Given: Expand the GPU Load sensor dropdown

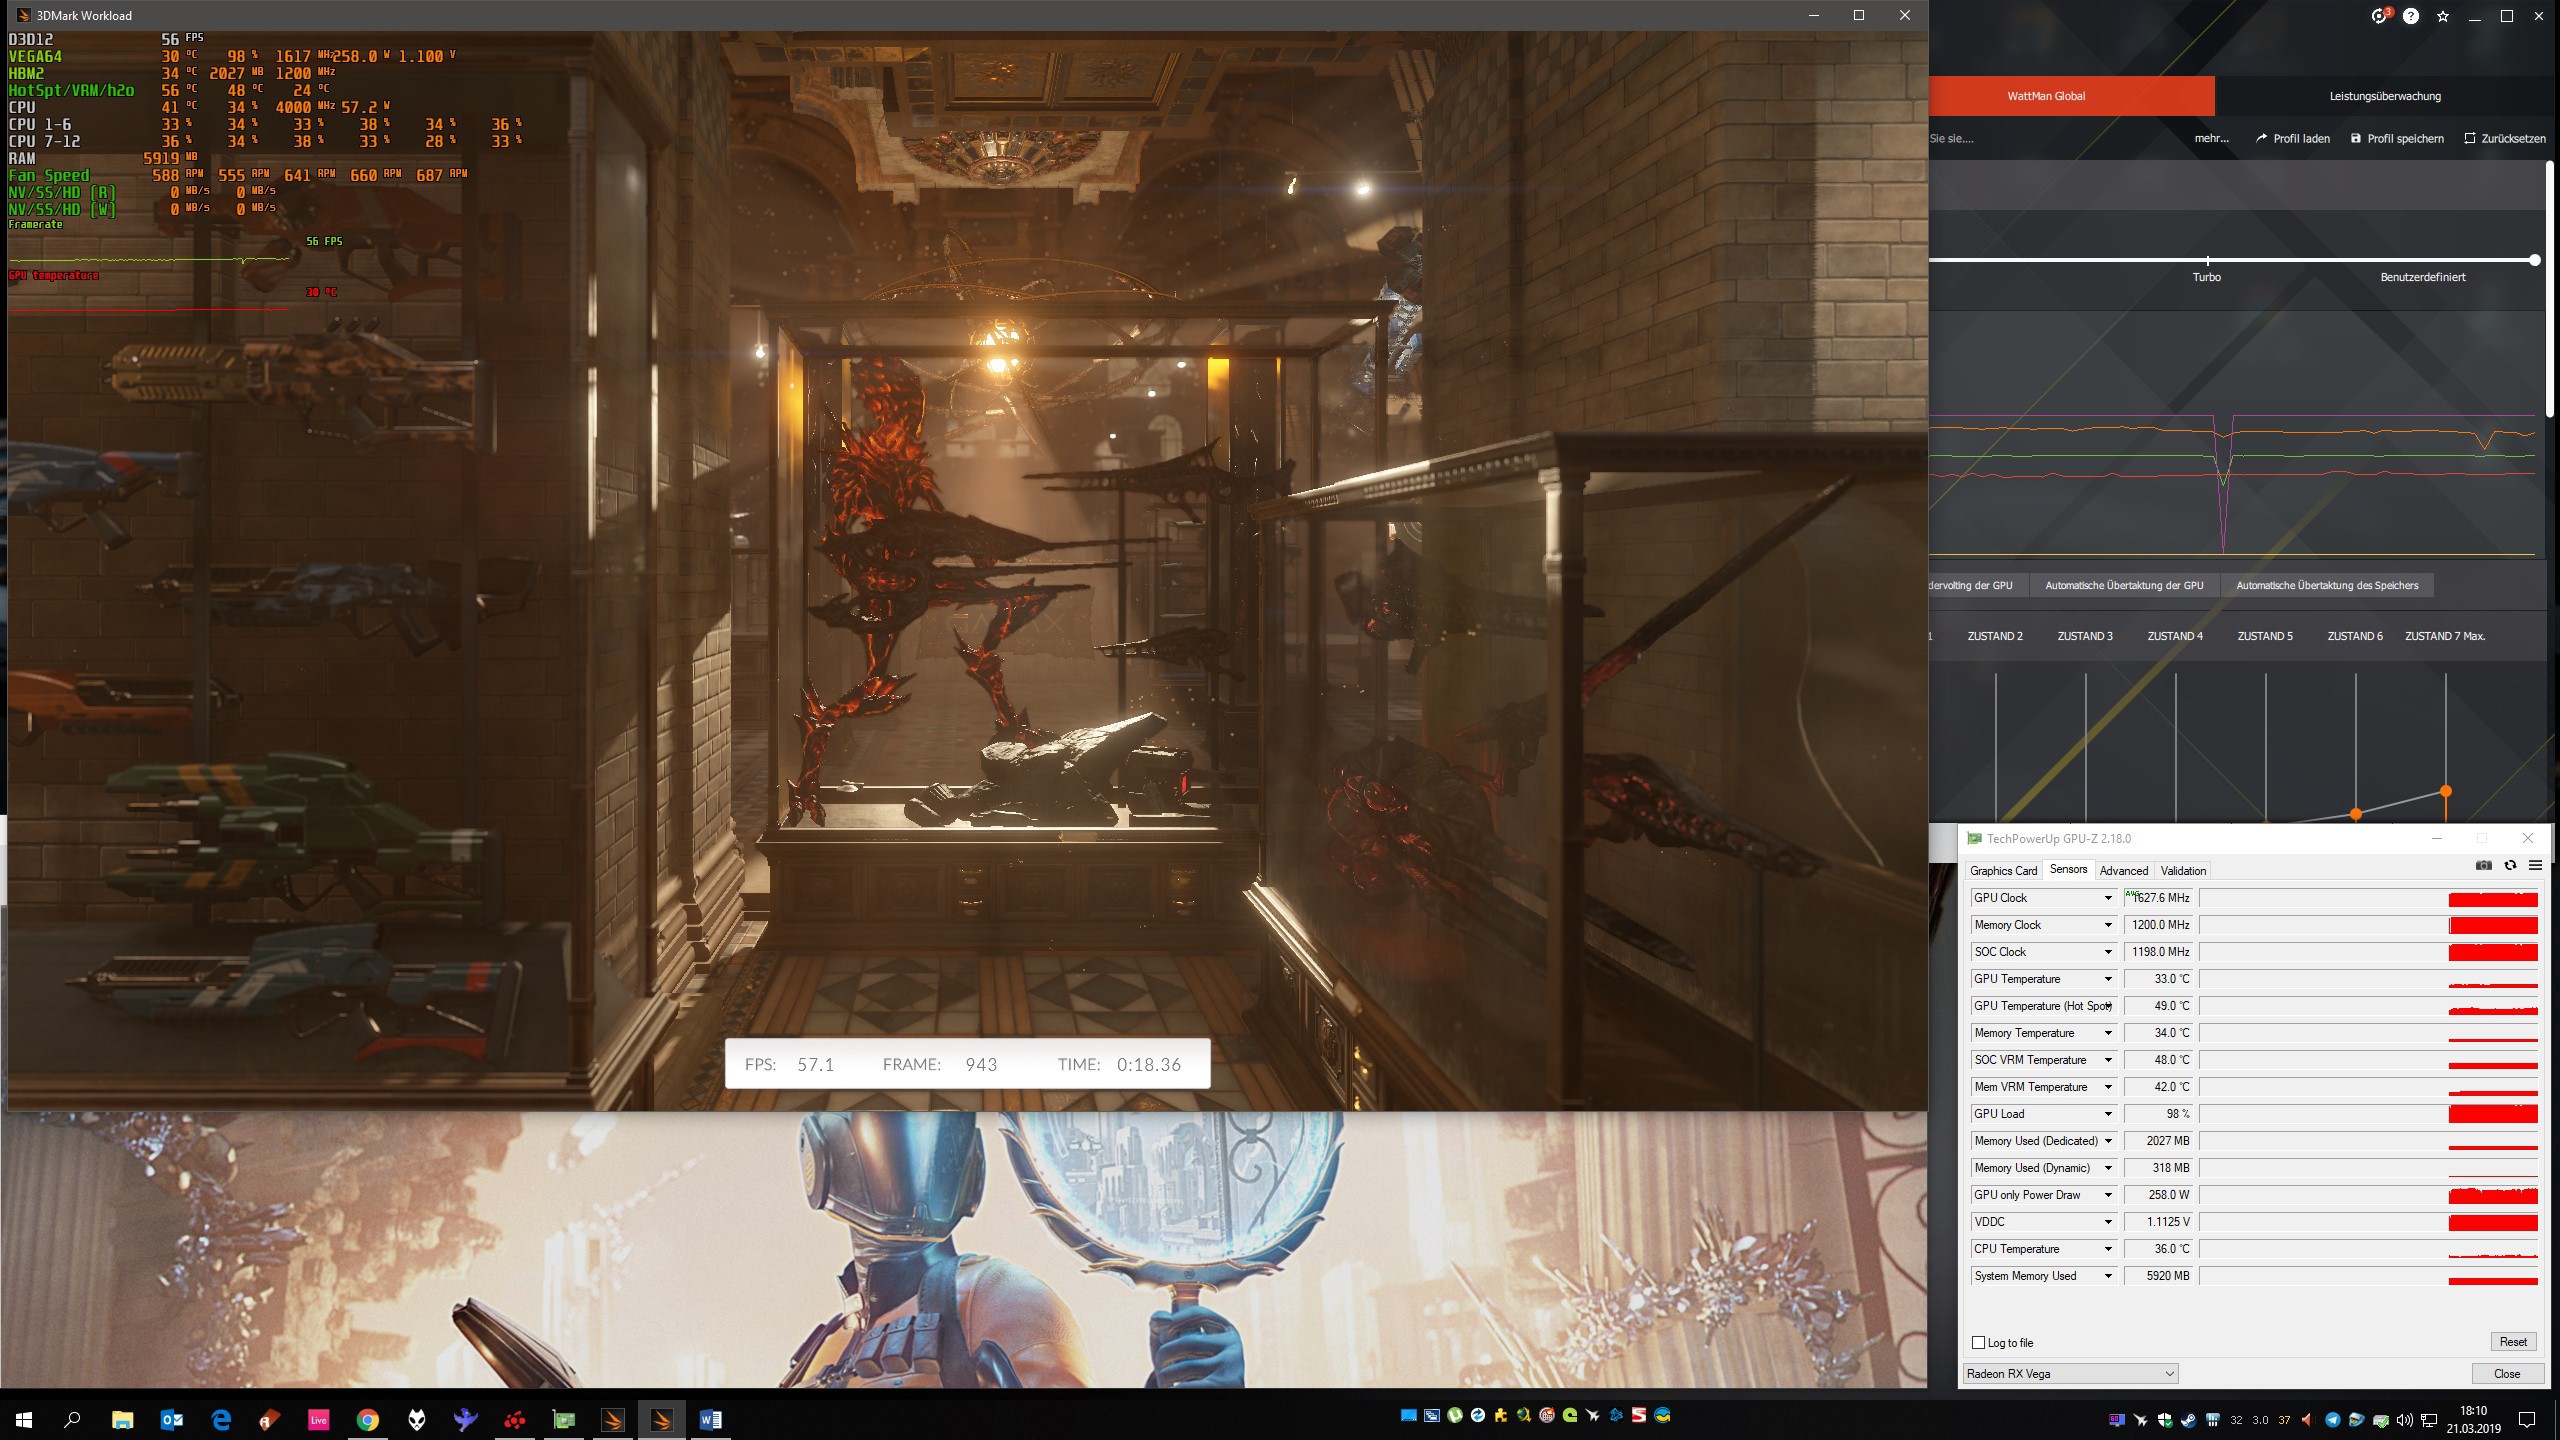Looking at the screenshot, I should (2108, 1114).
